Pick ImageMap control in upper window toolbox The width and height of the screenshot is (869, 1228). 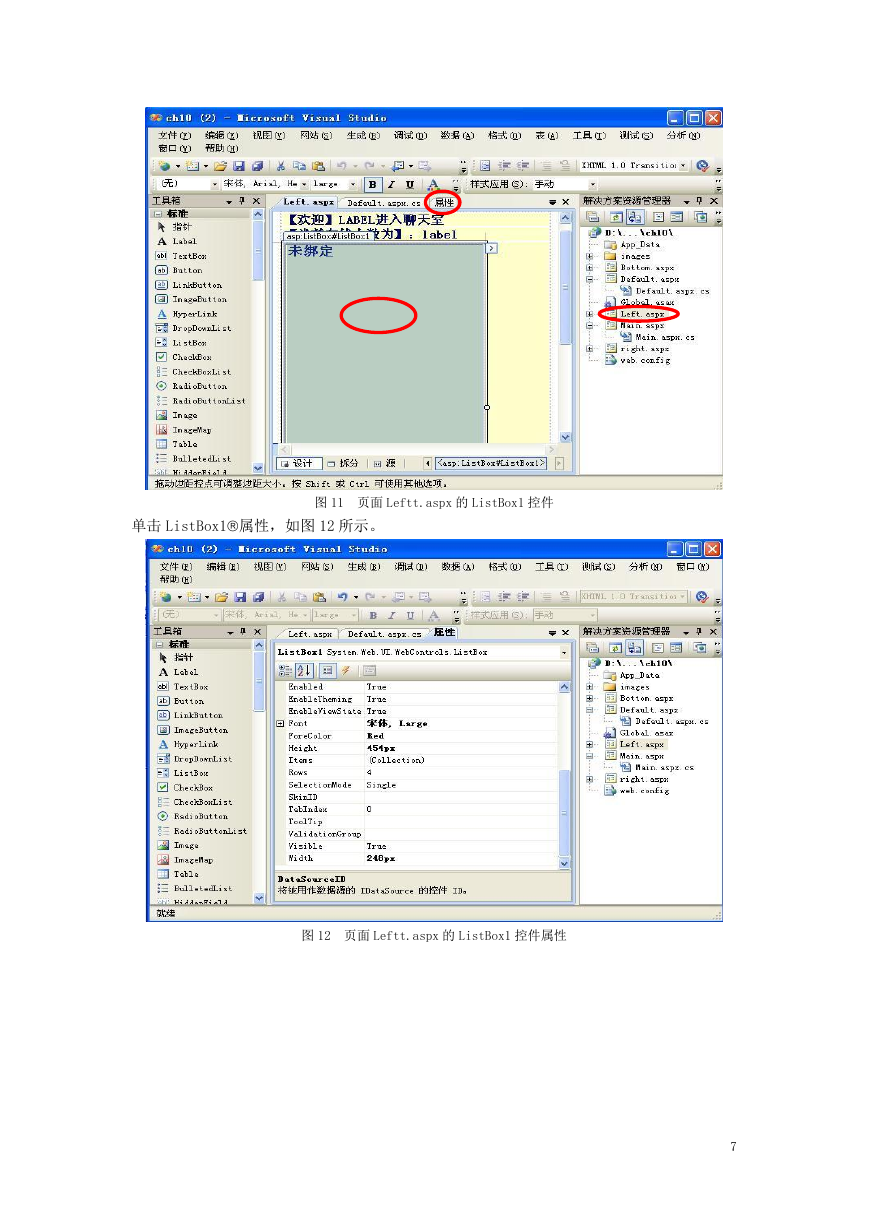click(185, 430)
